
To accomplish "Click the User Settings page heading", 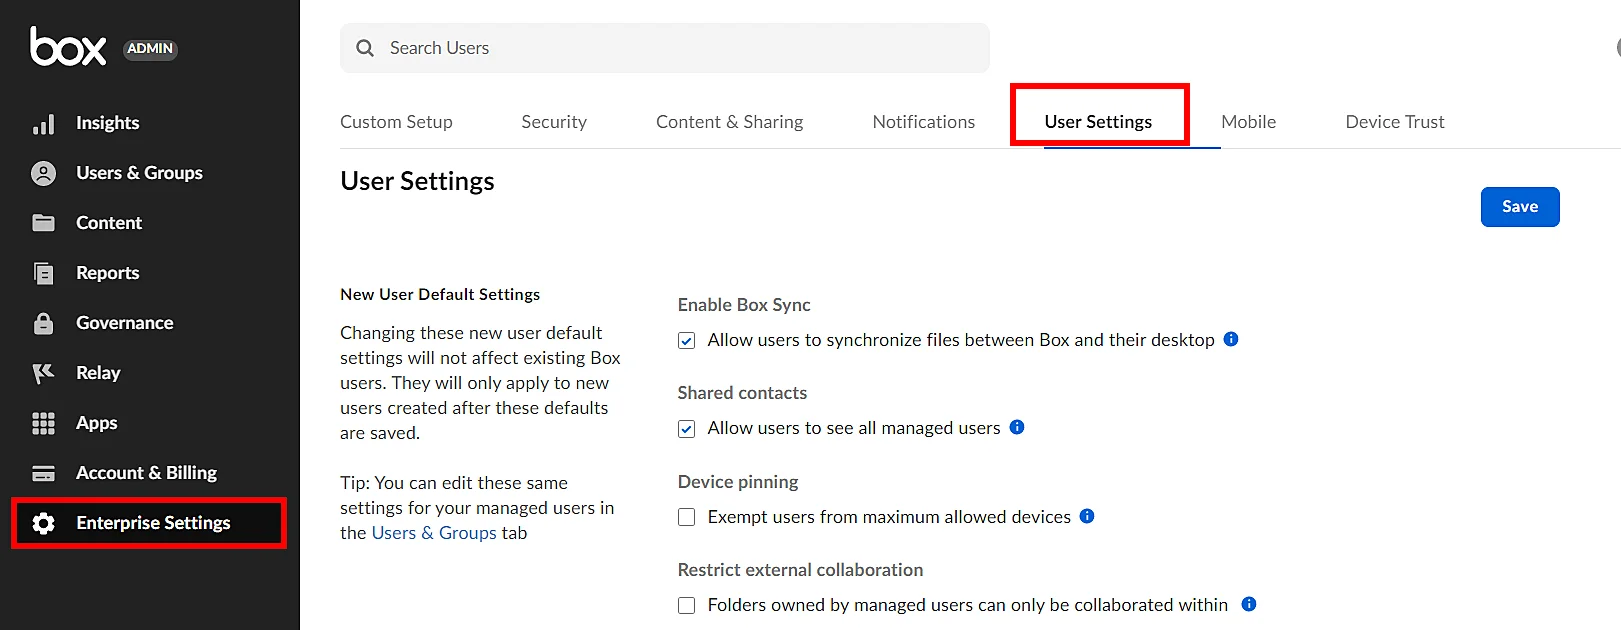I will point(417,181).
